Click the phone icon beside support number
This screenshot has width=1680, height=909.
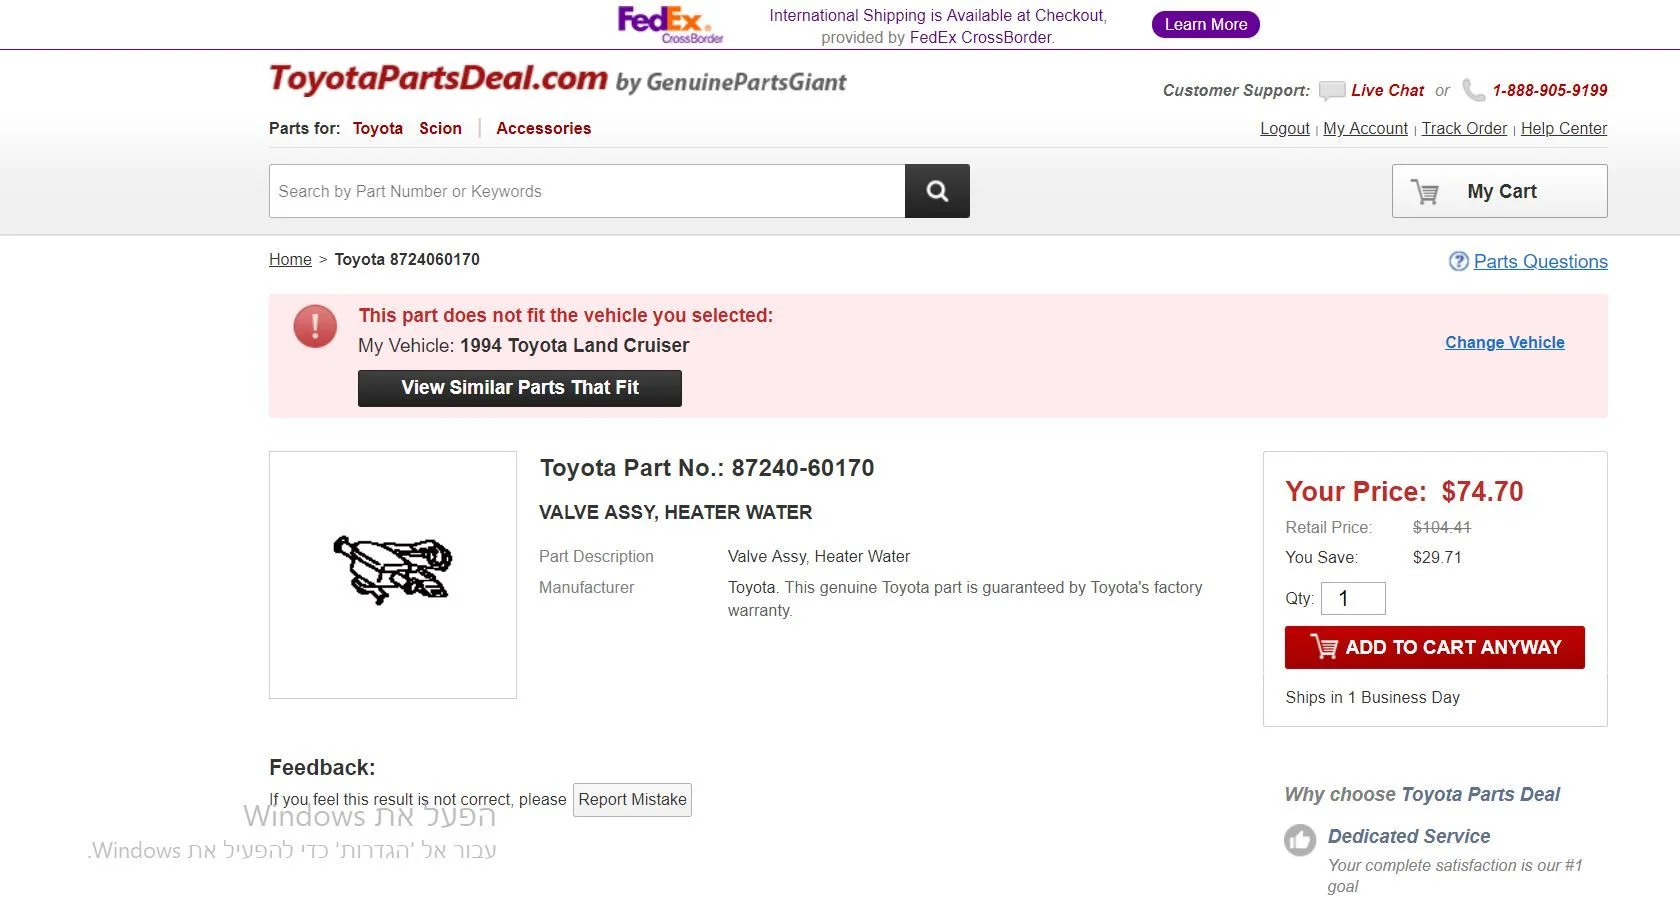coord(1473,90)
